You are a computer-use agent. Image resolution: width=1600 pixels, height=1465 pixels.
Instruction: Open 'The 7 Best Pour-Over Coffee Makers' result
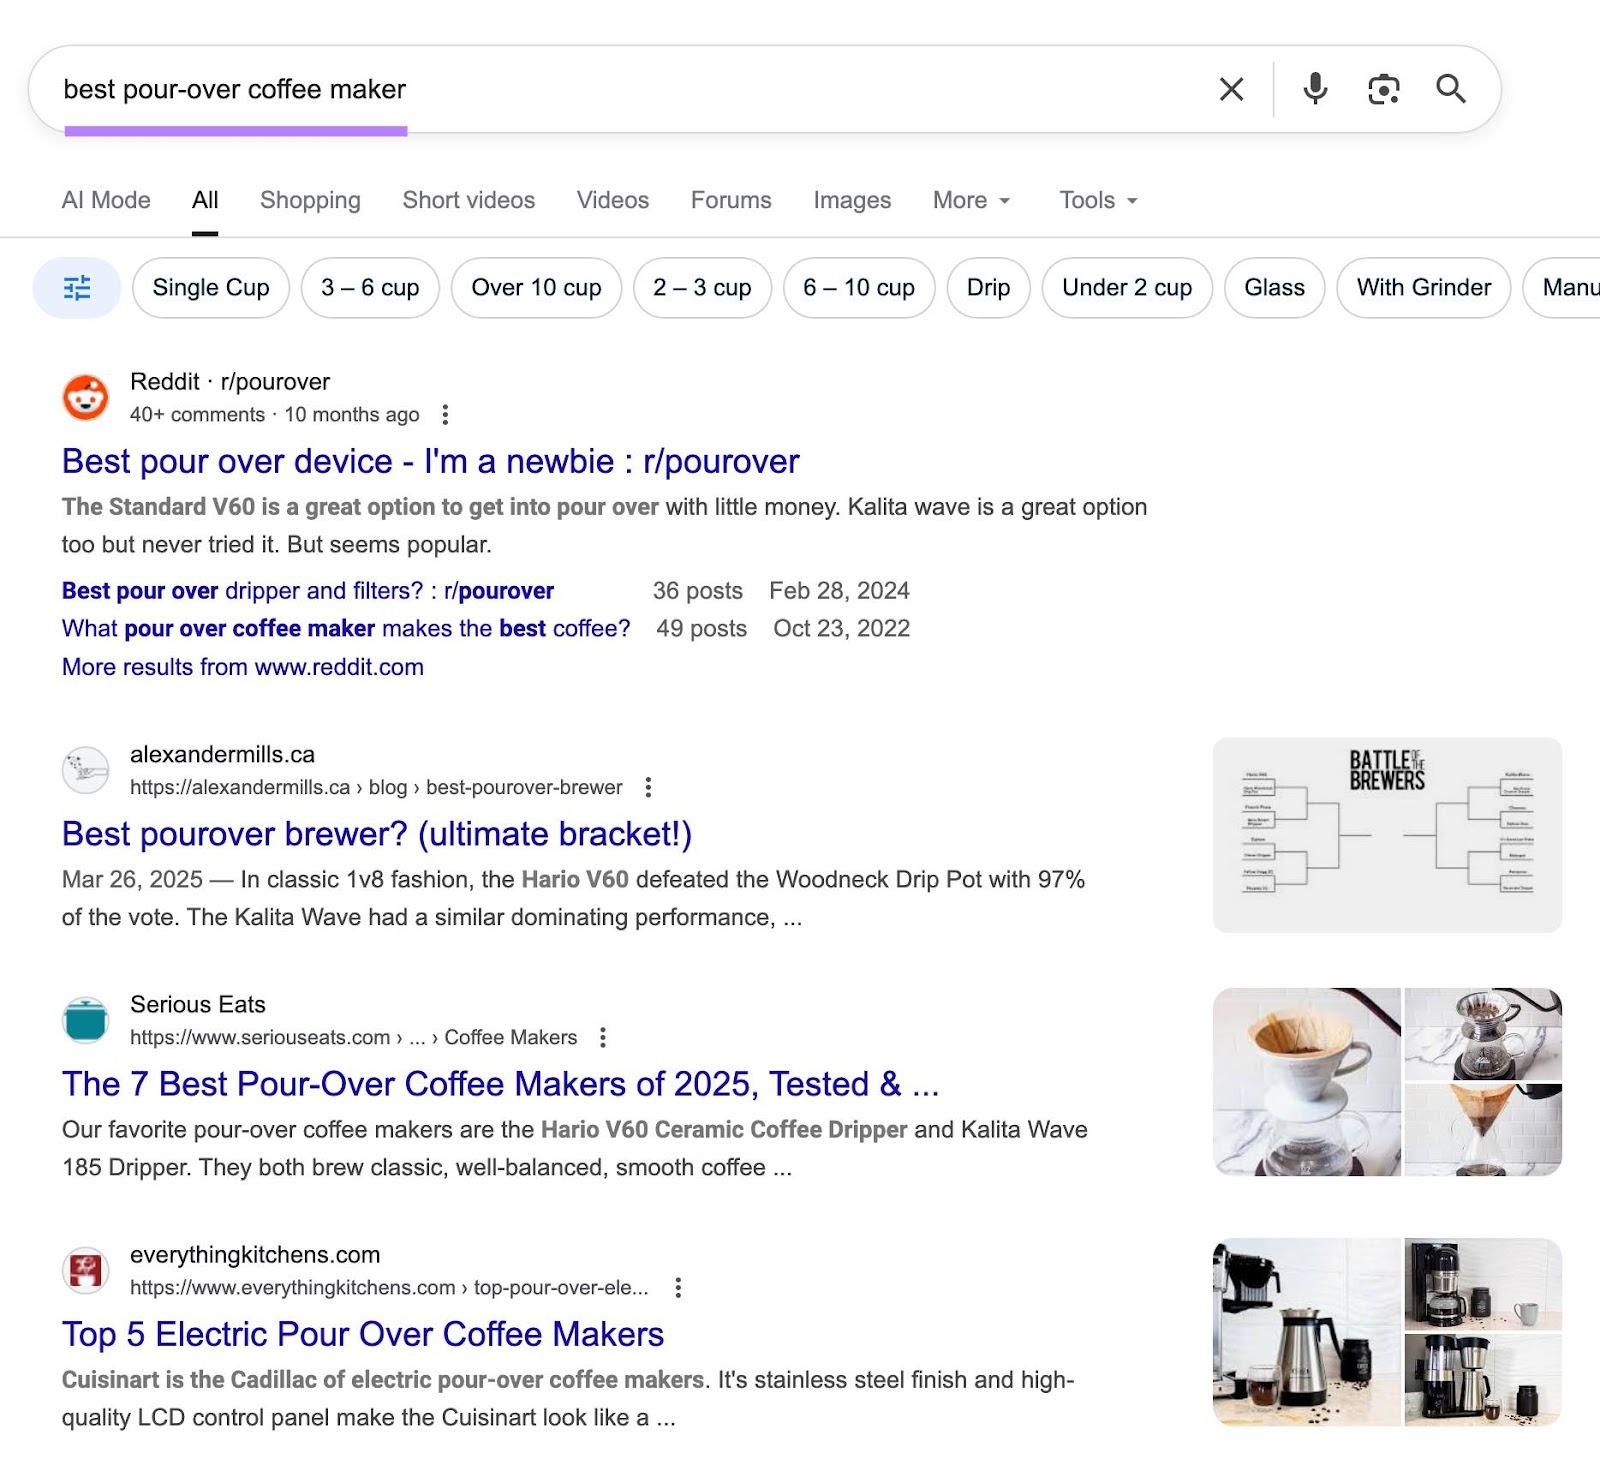click(500, 1084)
